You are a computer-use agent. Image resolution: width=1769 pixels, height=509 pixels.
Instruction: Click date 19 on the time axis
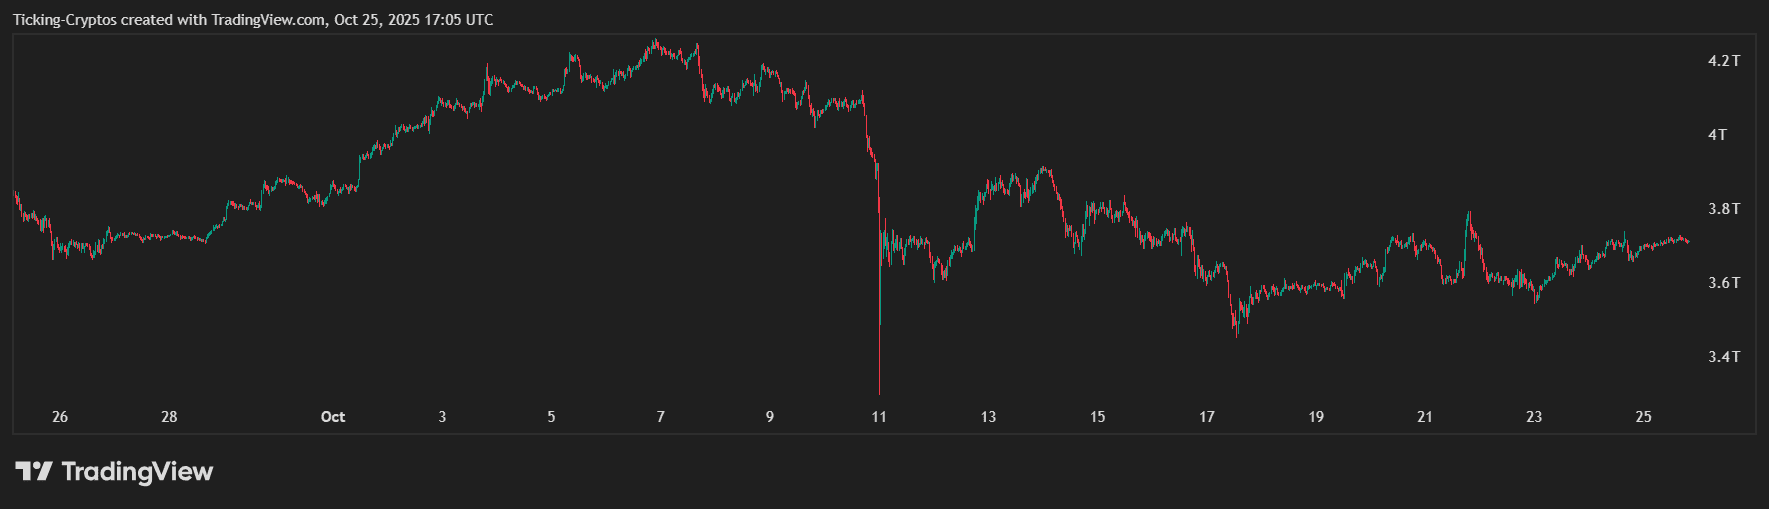pyautogui.click(x=1316, y=417)
